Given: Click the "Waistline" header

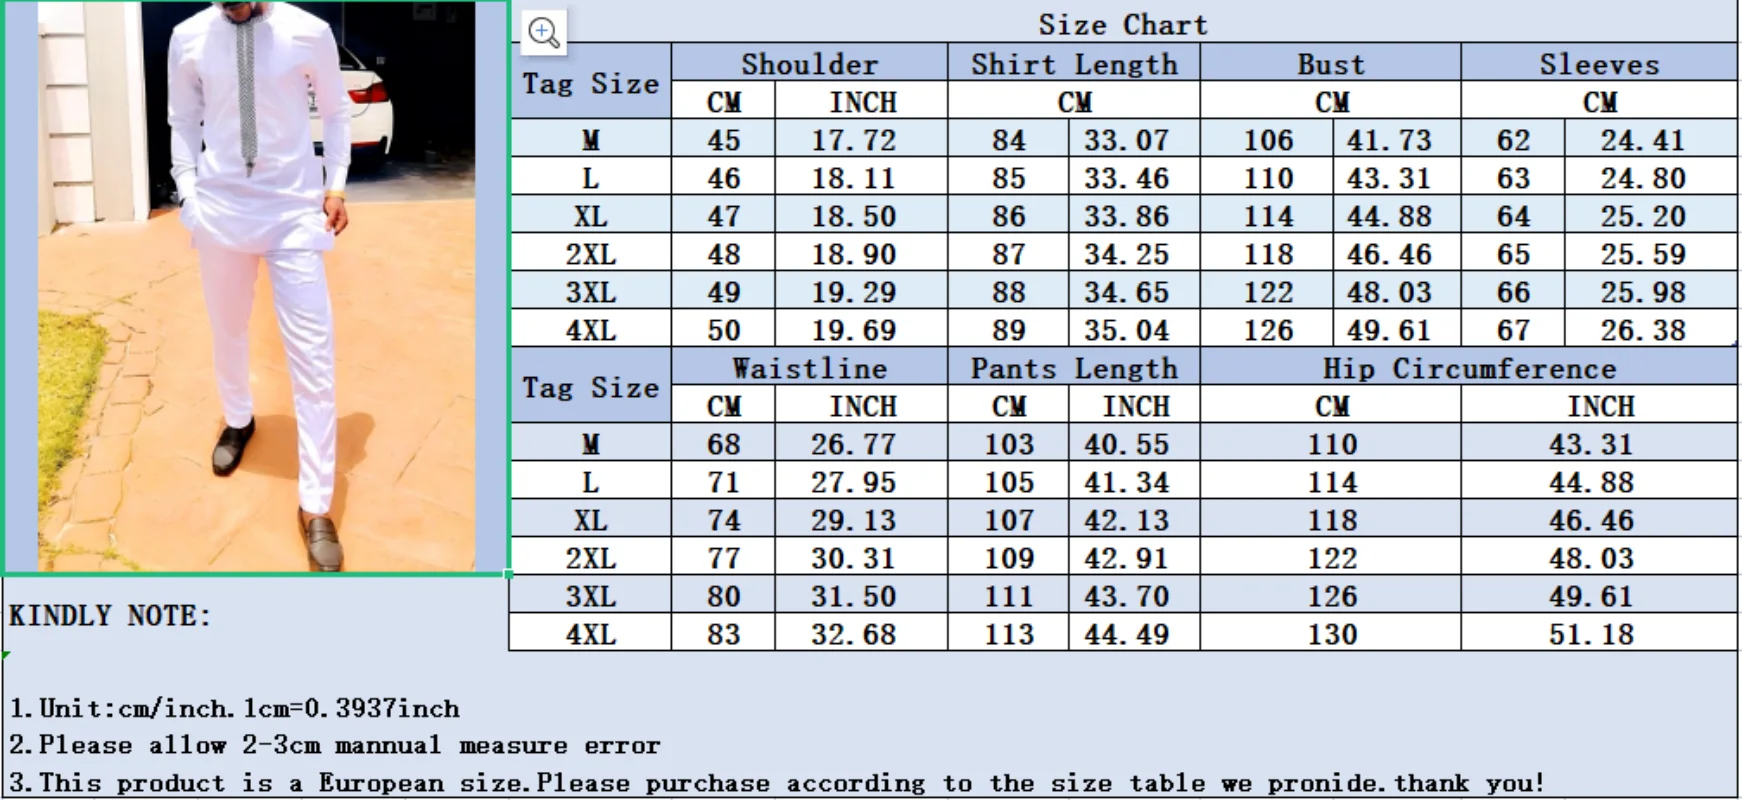Looking at the screenshot, I should pos(809,368).
